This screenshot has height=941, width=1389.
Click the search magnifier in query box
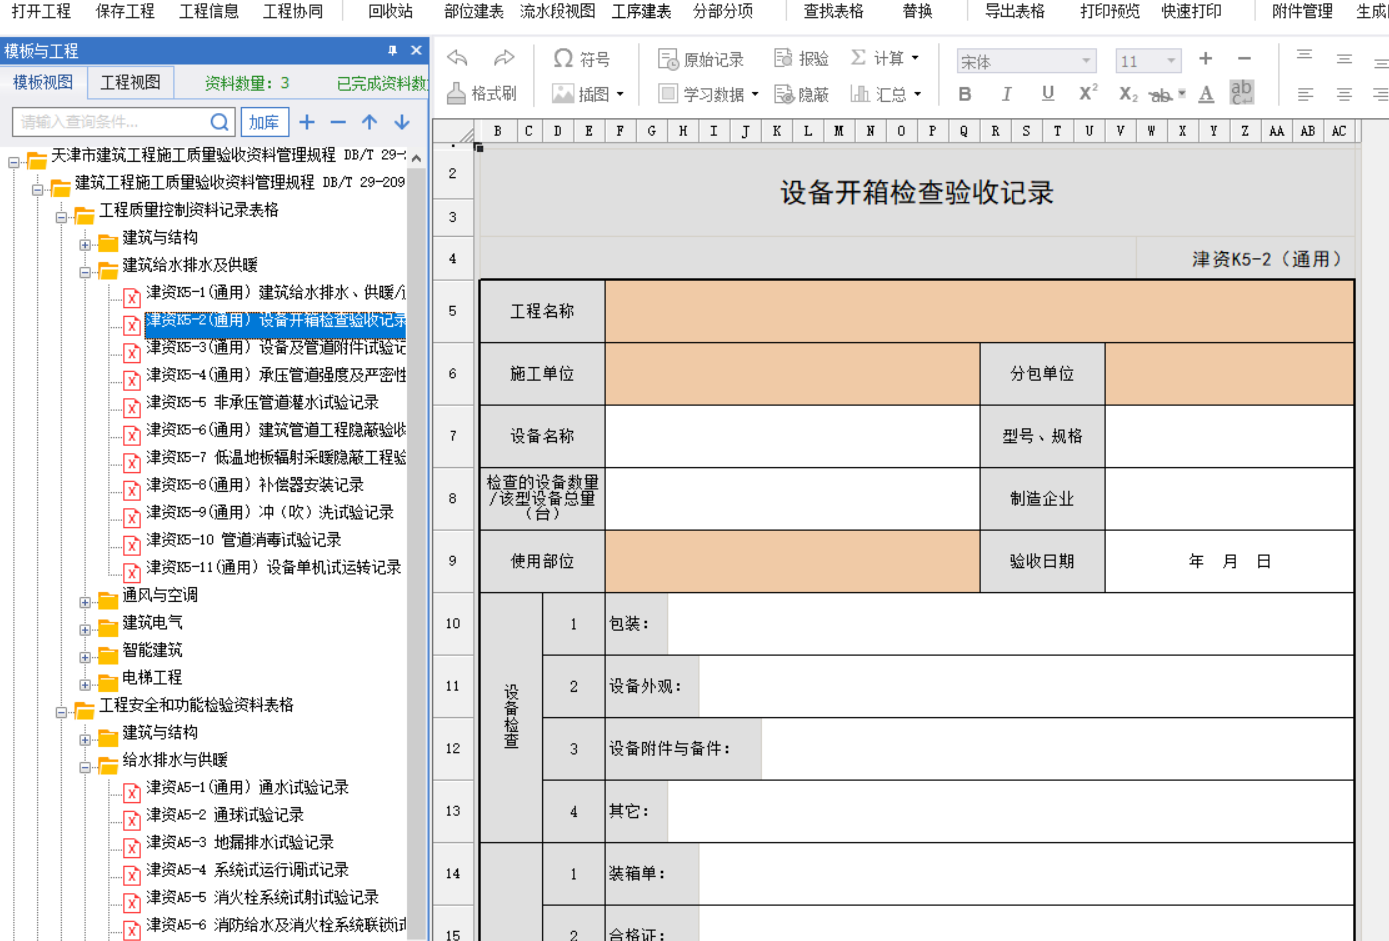point(219,122)
